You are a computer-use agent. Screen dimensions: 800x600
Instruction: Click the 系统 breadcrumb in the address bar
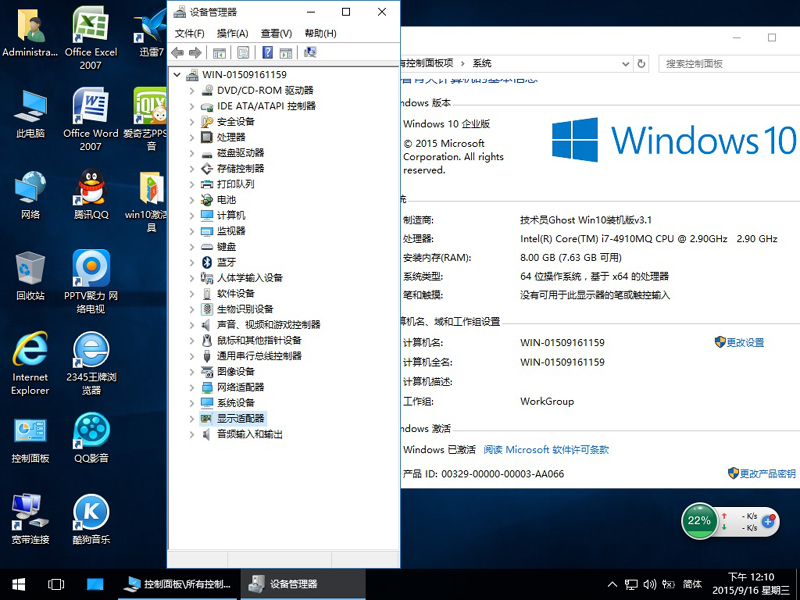[482, 63]
